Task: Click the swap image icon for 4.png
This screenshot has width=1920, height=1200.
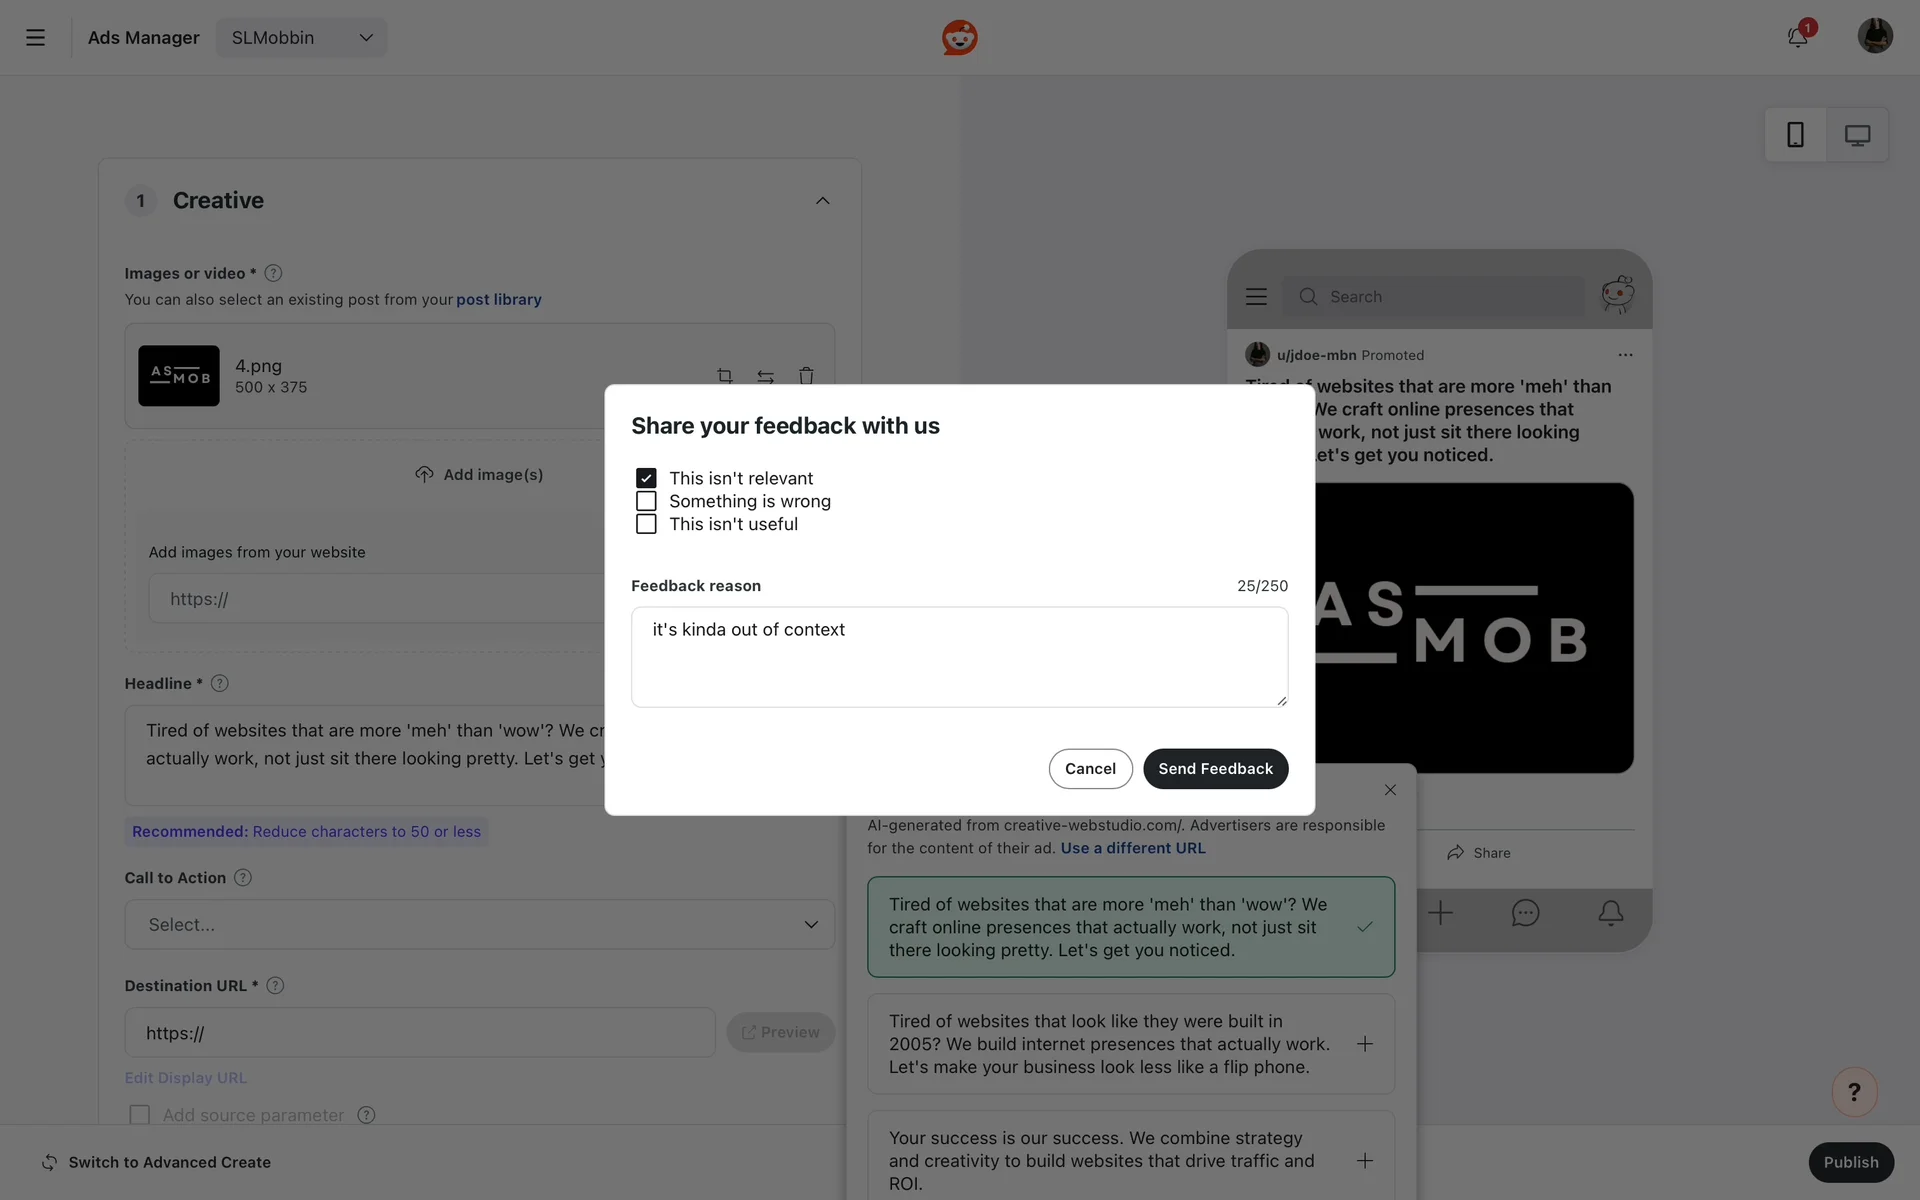Action: 765,376
